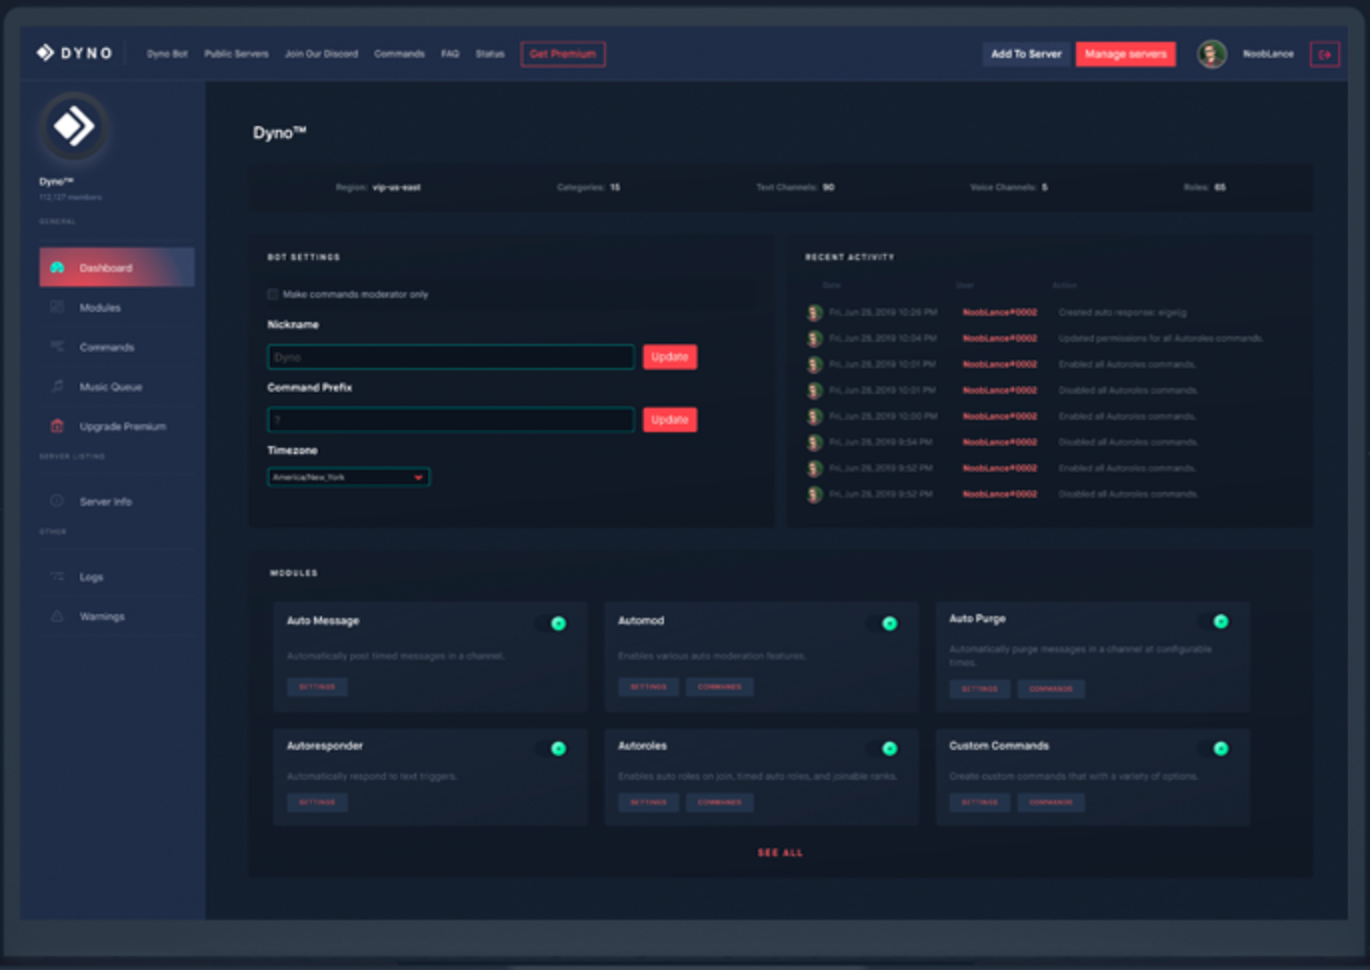
Task: Click the logout icon at top right
Action: point(1324,54)
